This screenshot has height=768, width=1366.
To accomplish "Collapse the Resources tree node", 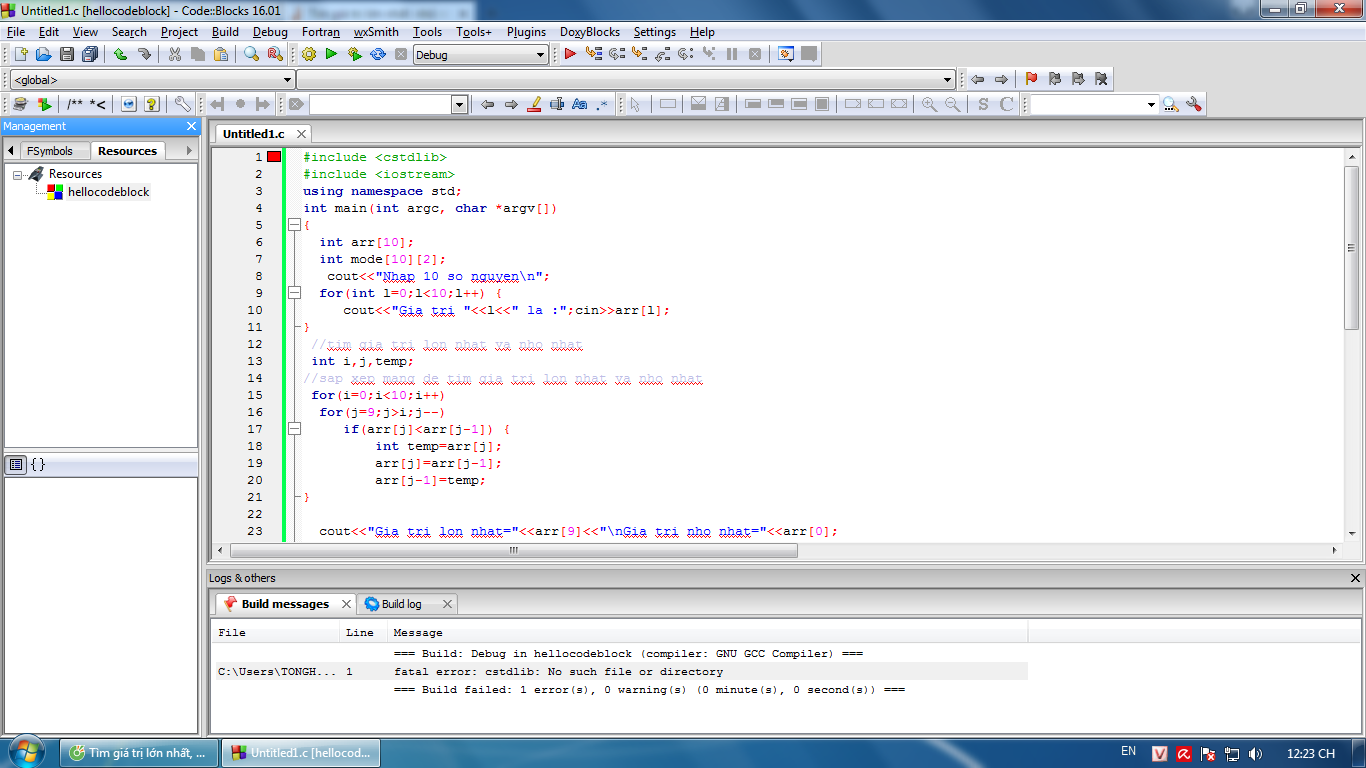I will [x=18, y=174].
